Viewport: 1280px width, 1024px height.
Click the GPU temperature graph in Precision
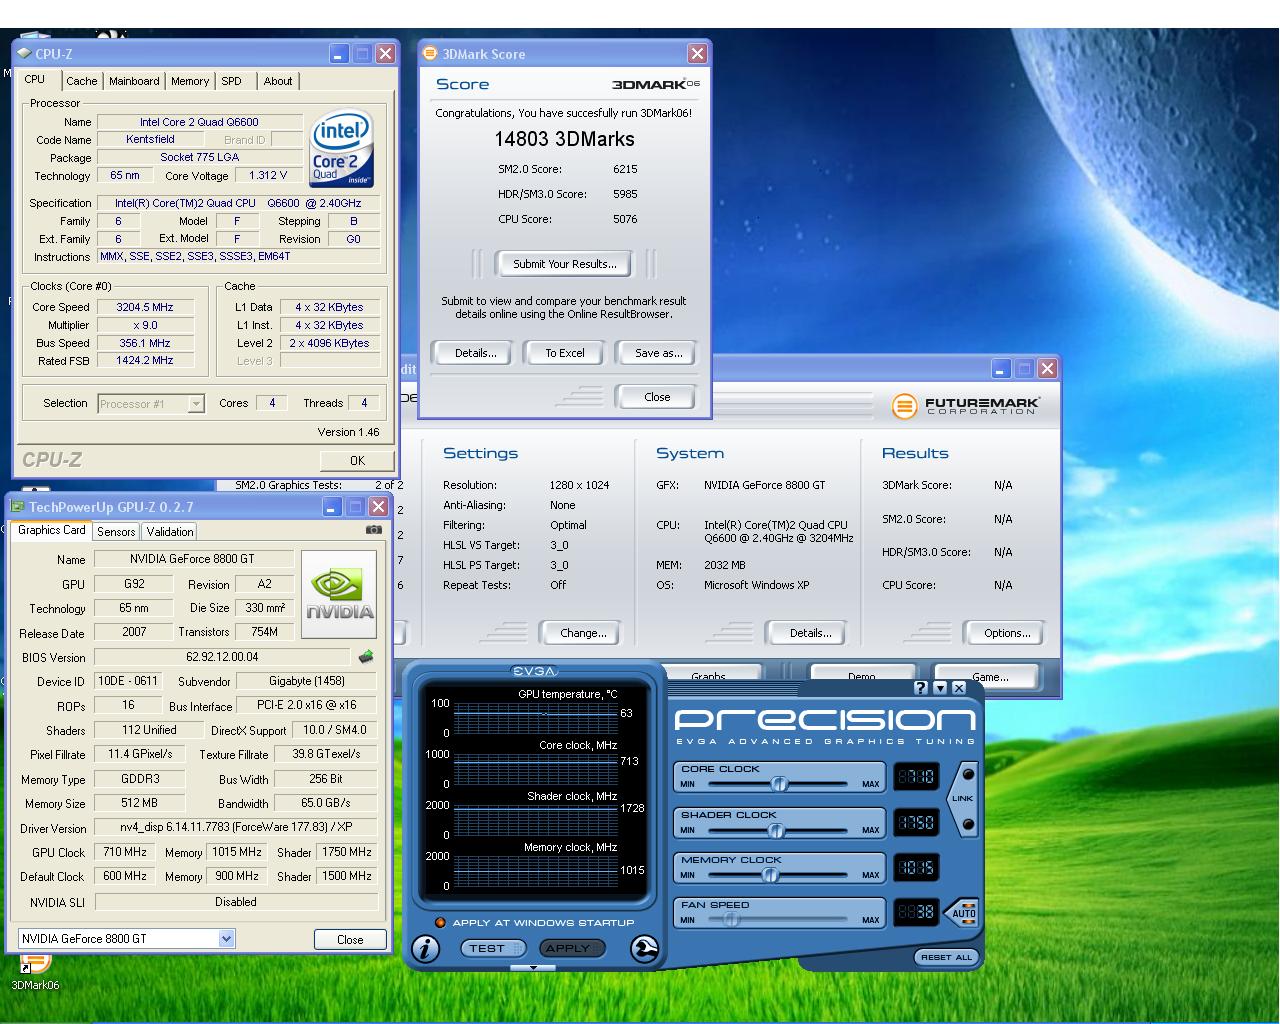[535, 717]
